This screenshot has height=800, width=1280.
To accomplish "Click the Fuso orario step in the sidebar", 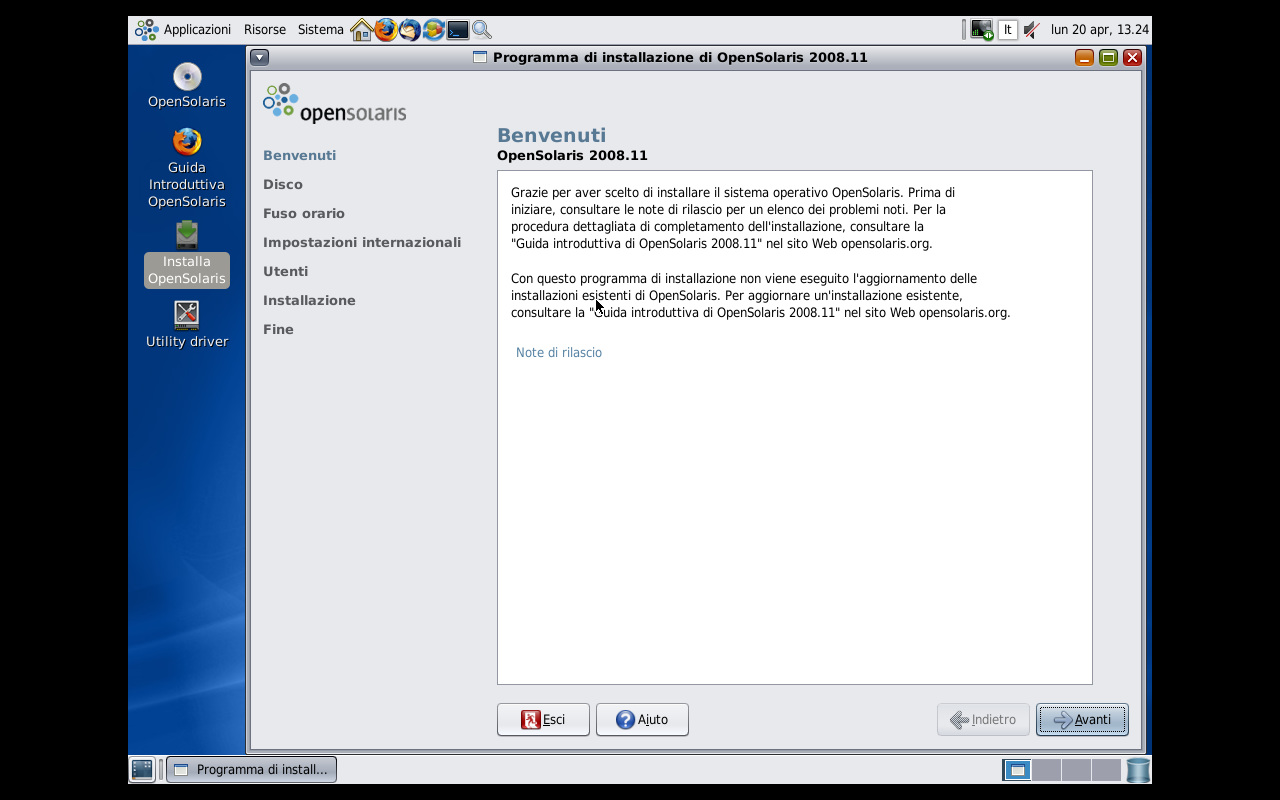I will [x=304, y=213].
